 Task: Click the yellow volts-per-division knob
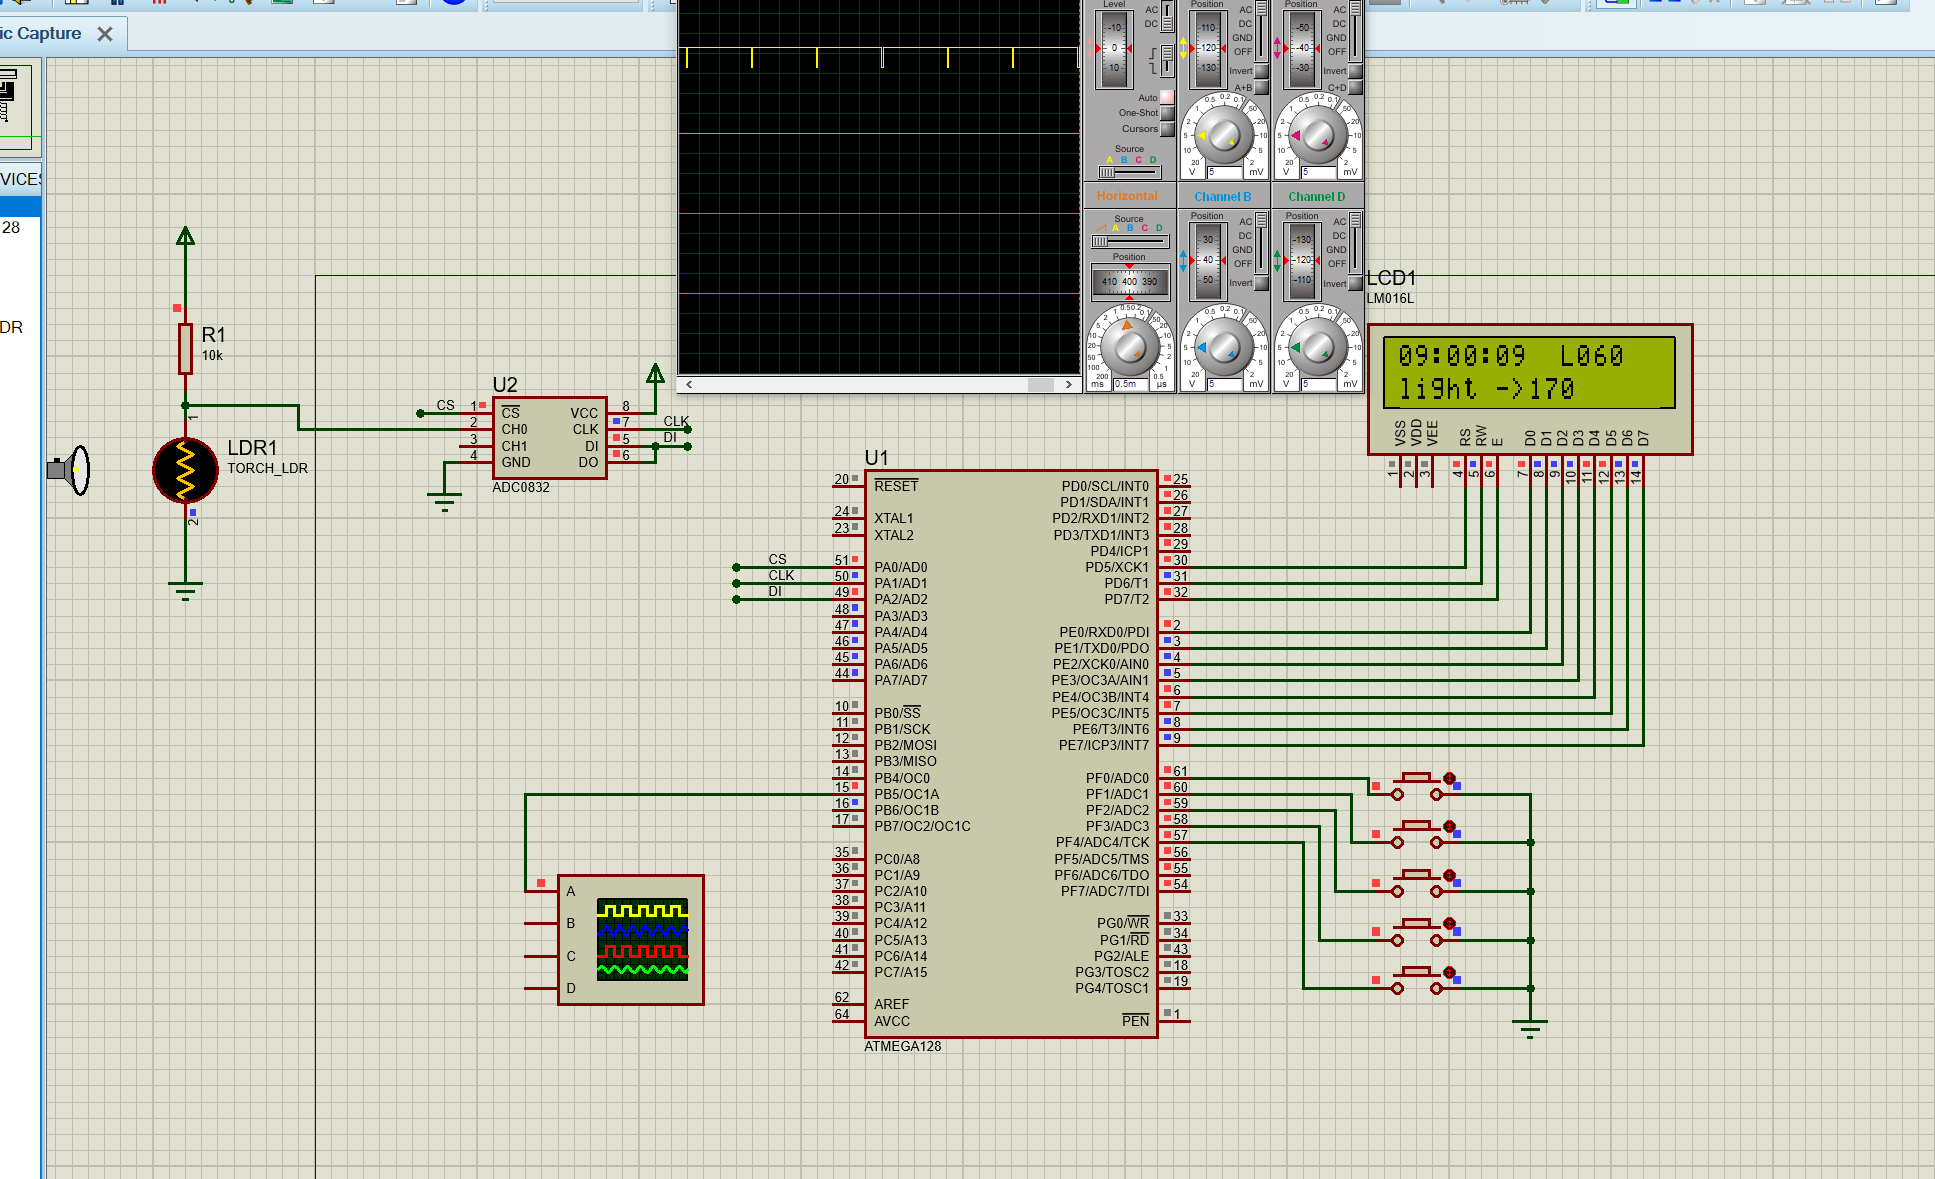point(1224,135)
